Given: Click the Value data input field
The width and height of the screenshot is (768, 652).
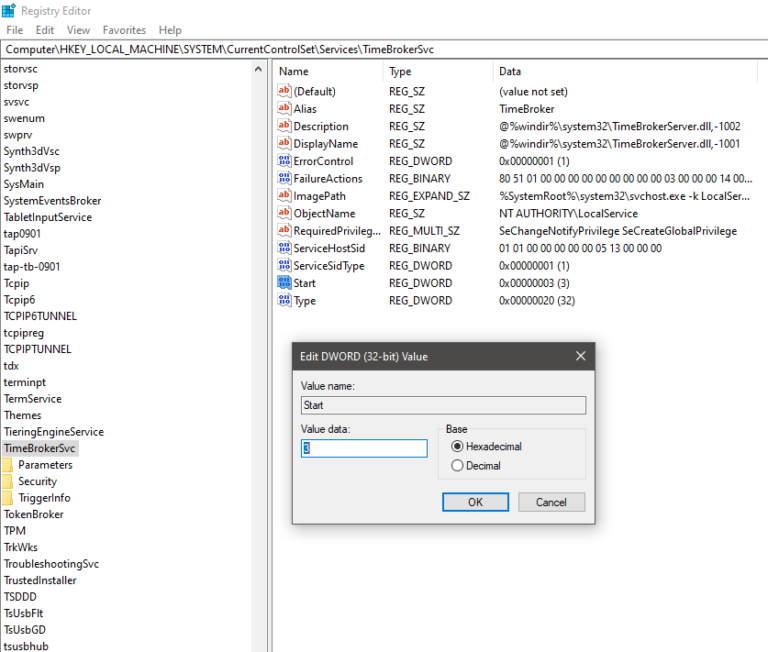Looking at the screenshot, I should tap(364, 448).
